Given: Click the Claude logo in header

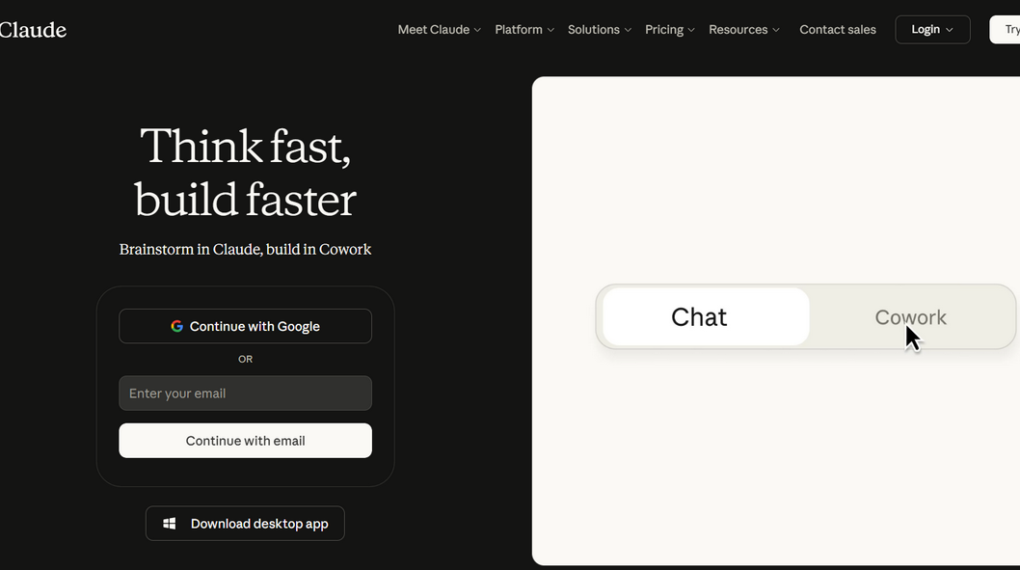Looking at the screenshot, I should coord(33,30).
